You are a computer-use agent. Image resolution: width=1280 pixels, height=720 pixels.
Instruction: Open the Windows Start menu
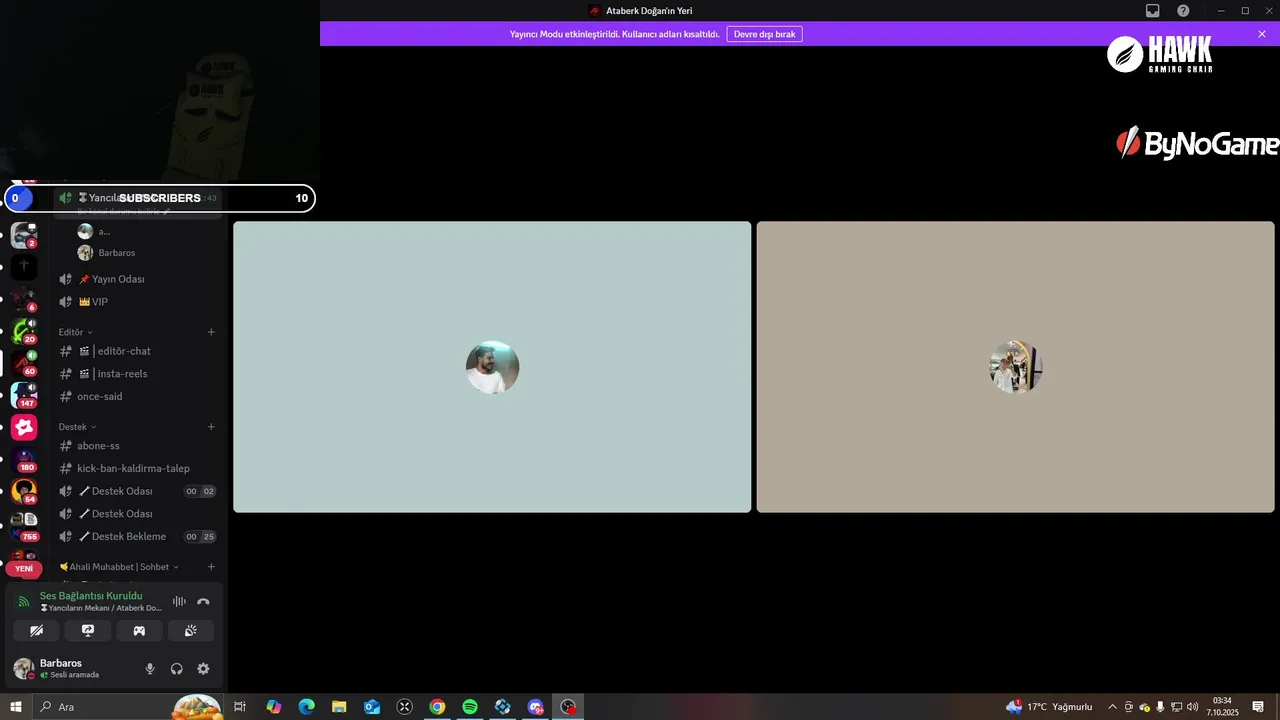[x=15, y=707]
